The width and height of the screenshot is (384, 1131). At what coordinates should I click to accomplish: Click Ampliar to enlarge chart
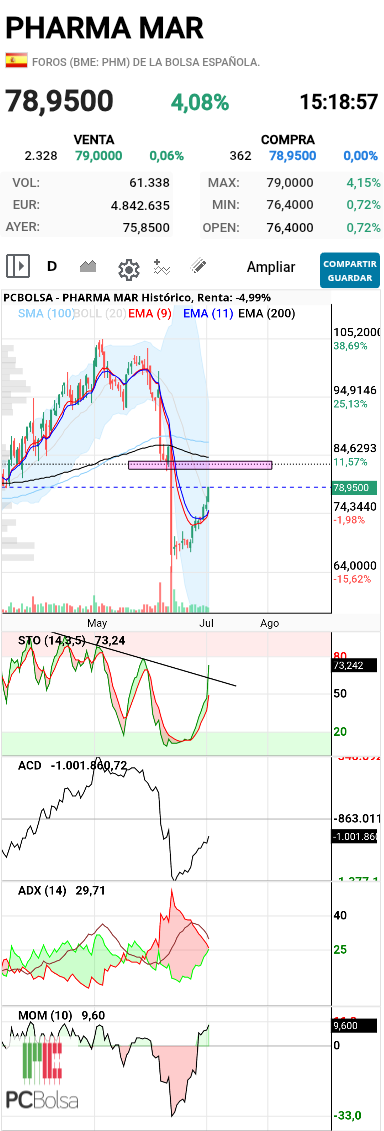(x=271, y=267)
